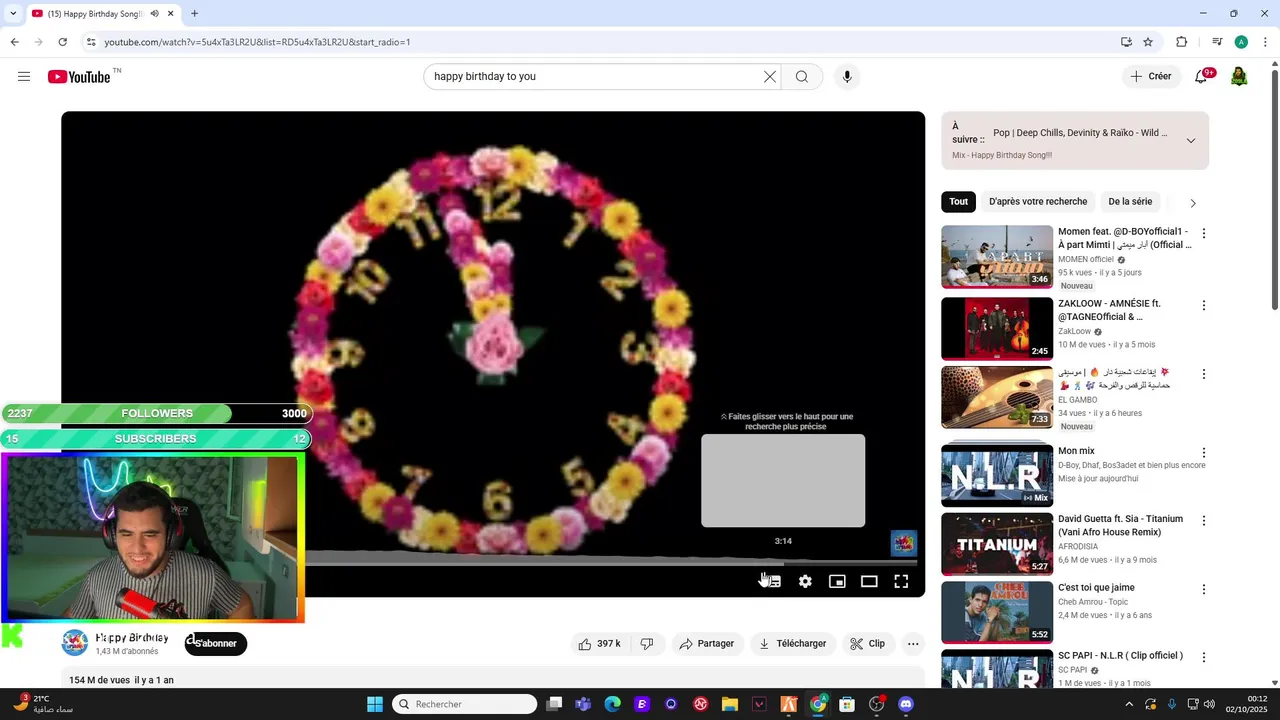Click the Télécharger download button
Screen dimensions: 1280x720
(x=792, y=644)
